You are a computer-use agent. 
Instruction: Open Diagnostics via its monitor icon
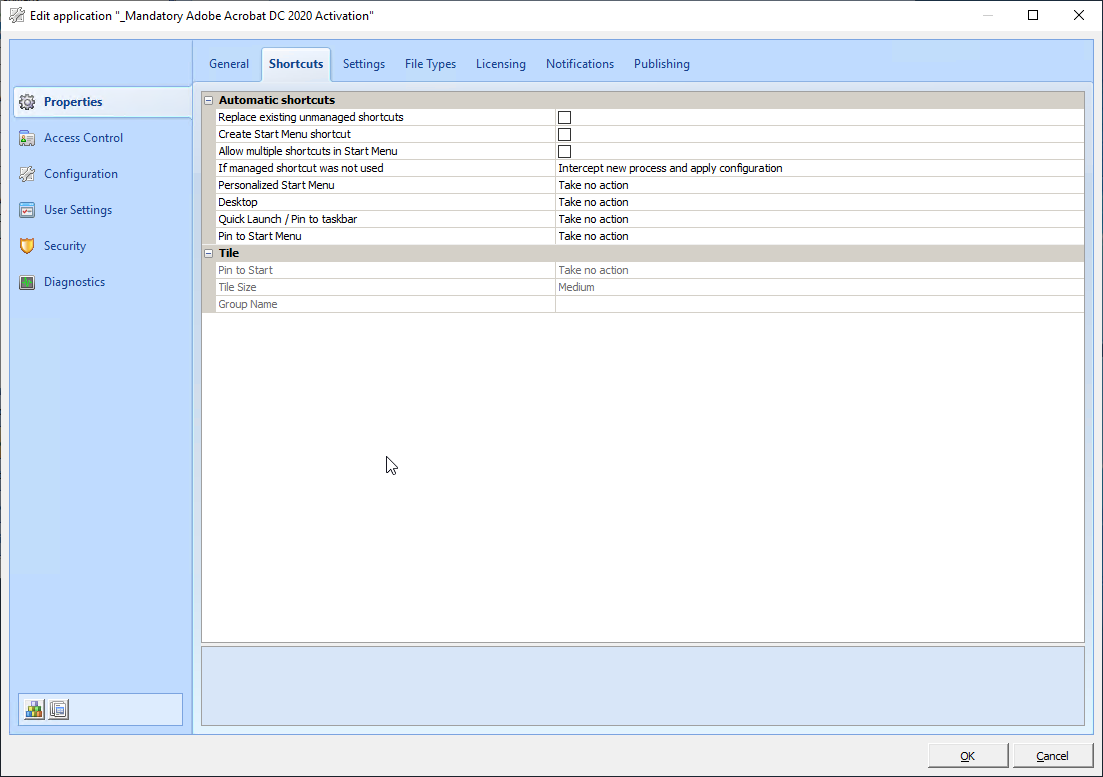(x=27, y=282)
